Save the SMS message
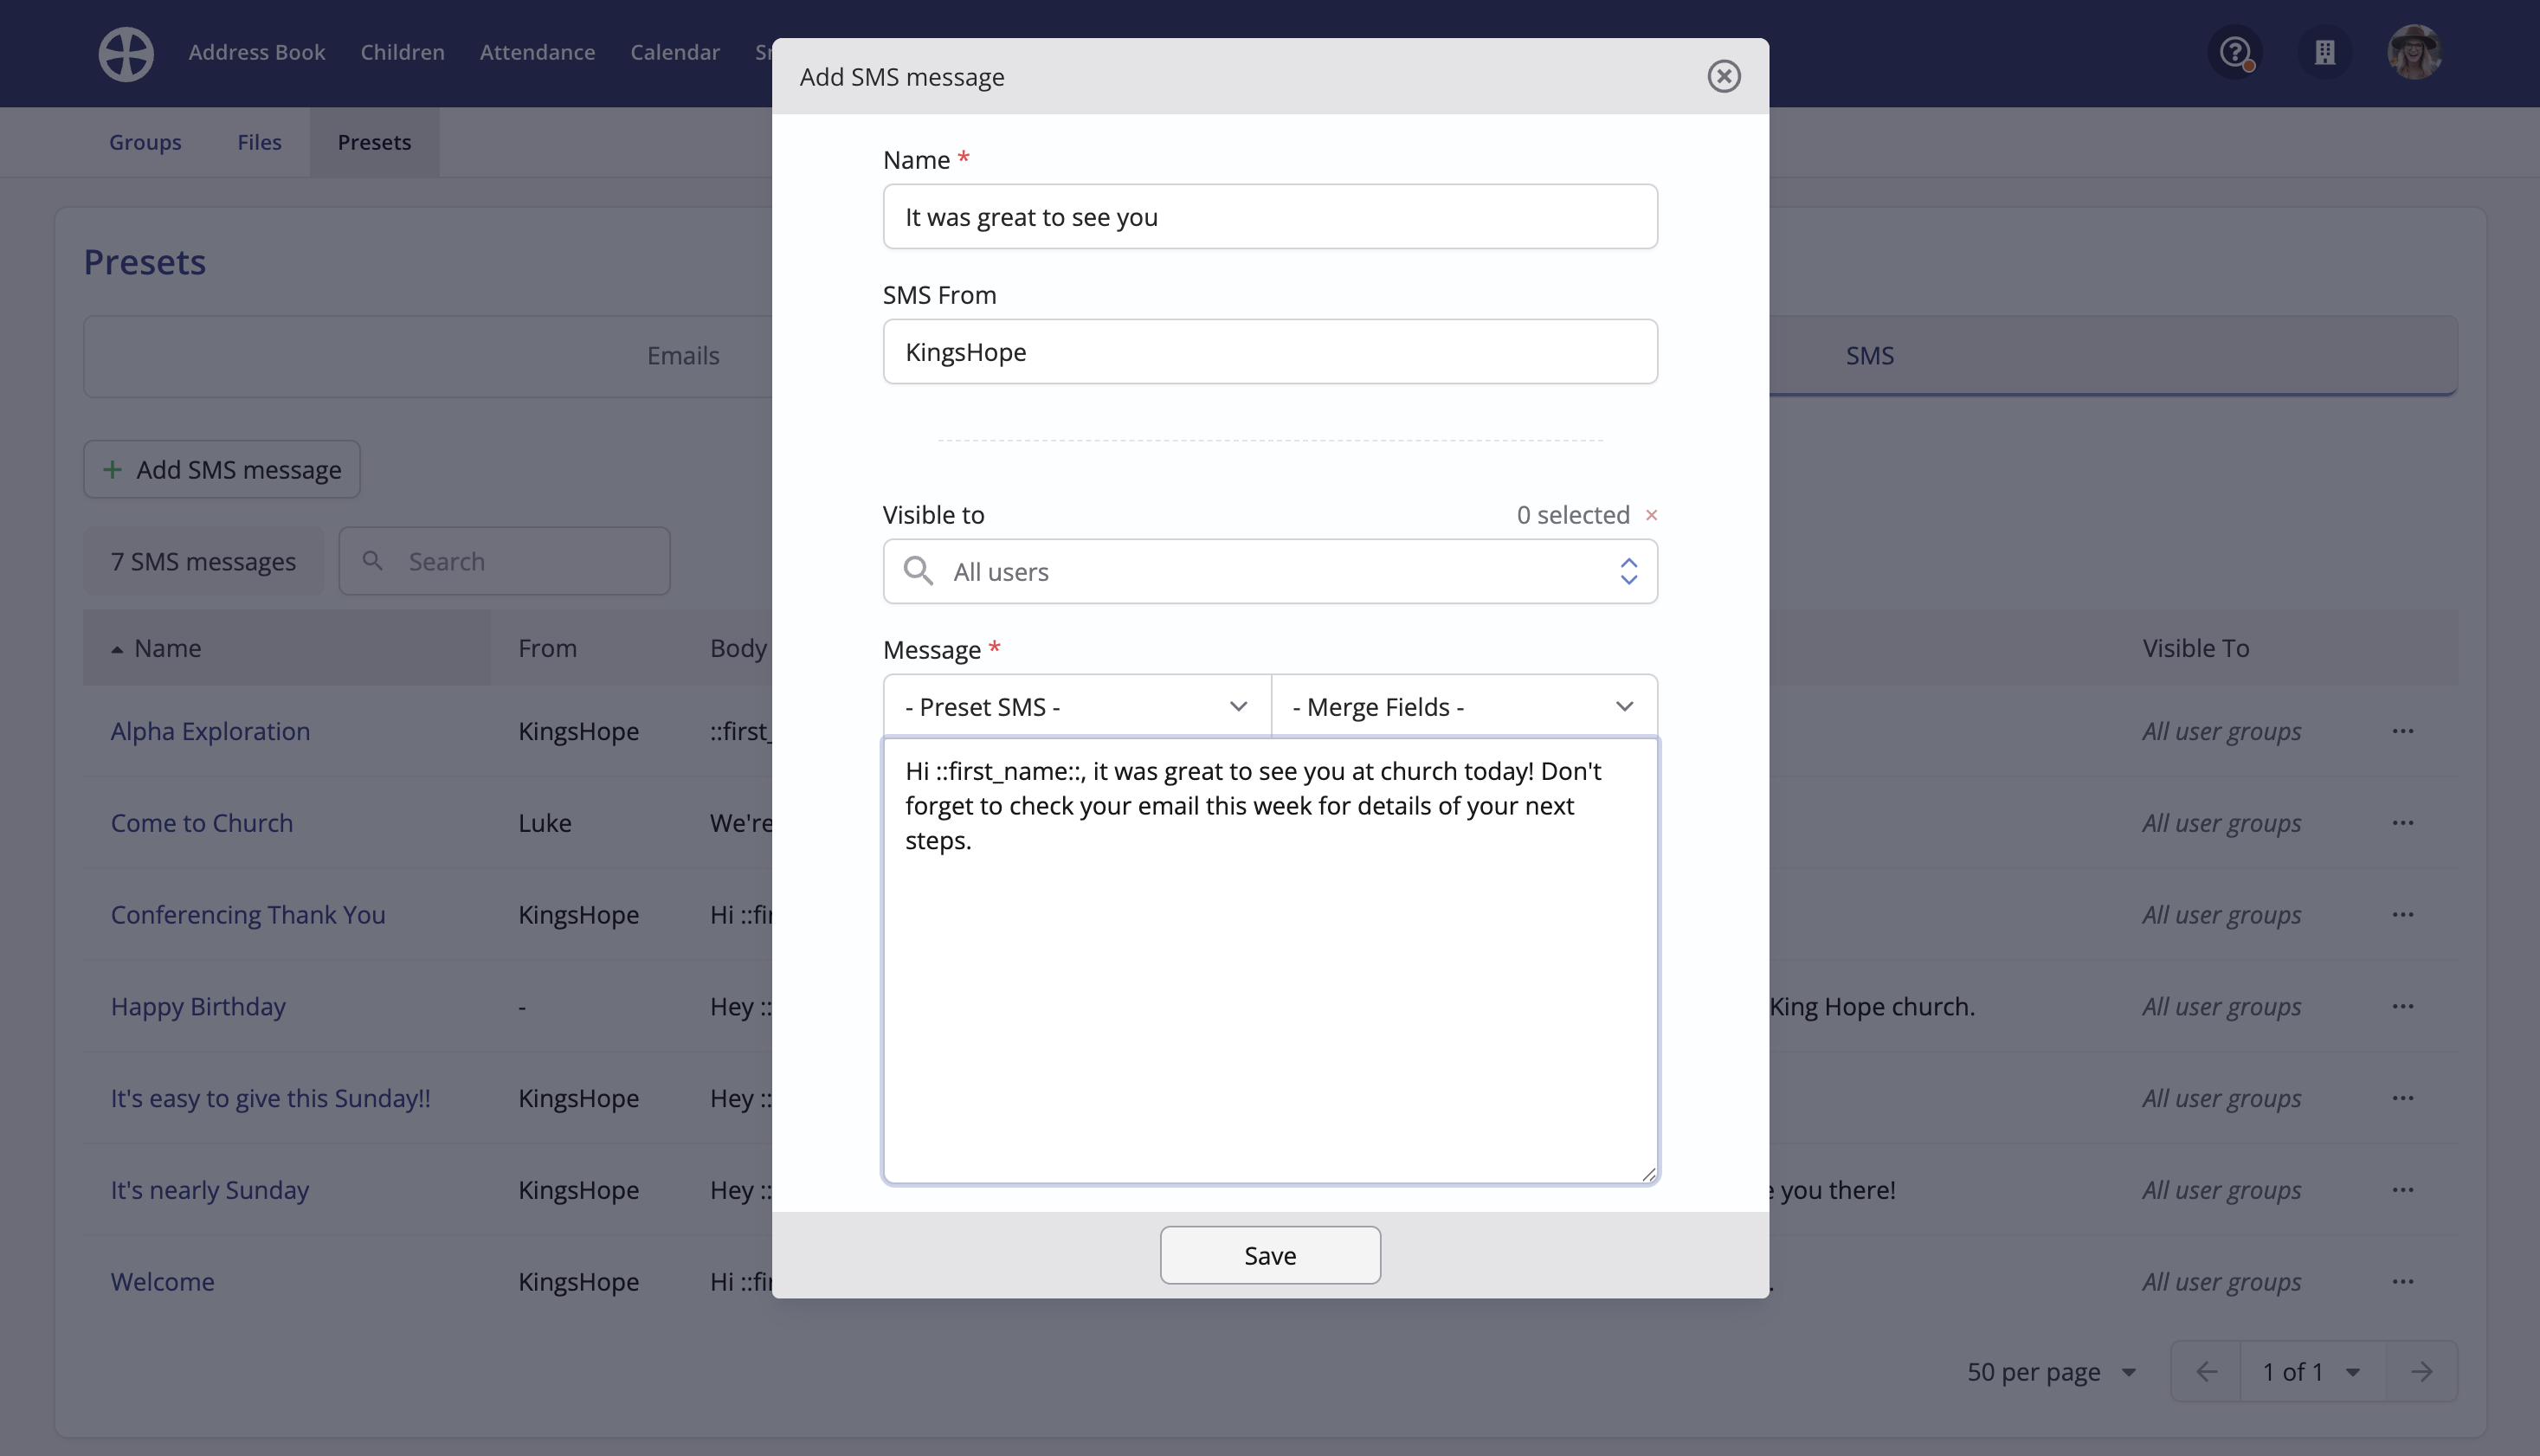The image size is (2540, 1456). pyautogui.click(x=1269, y=1255)
